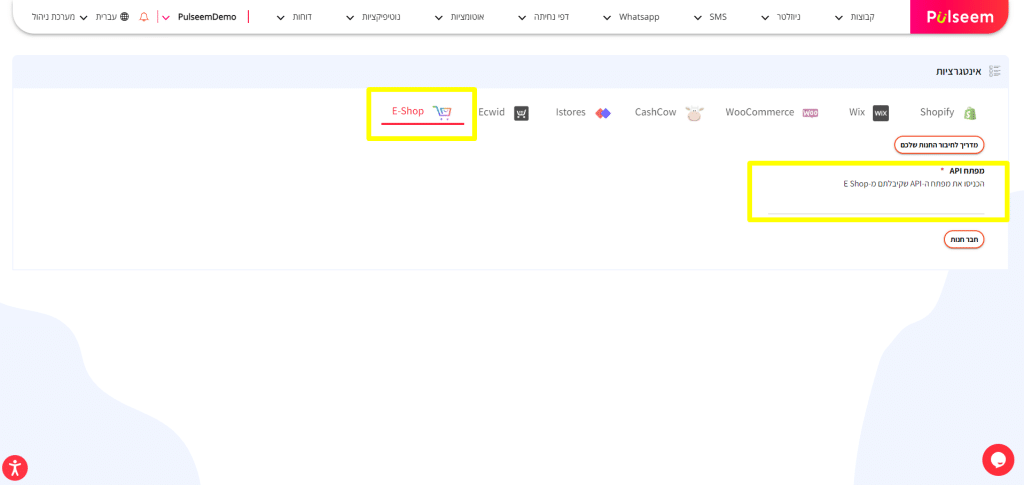Click the מפתח API label
This screenshot has height=485, width=1024.
click(967, 170)
